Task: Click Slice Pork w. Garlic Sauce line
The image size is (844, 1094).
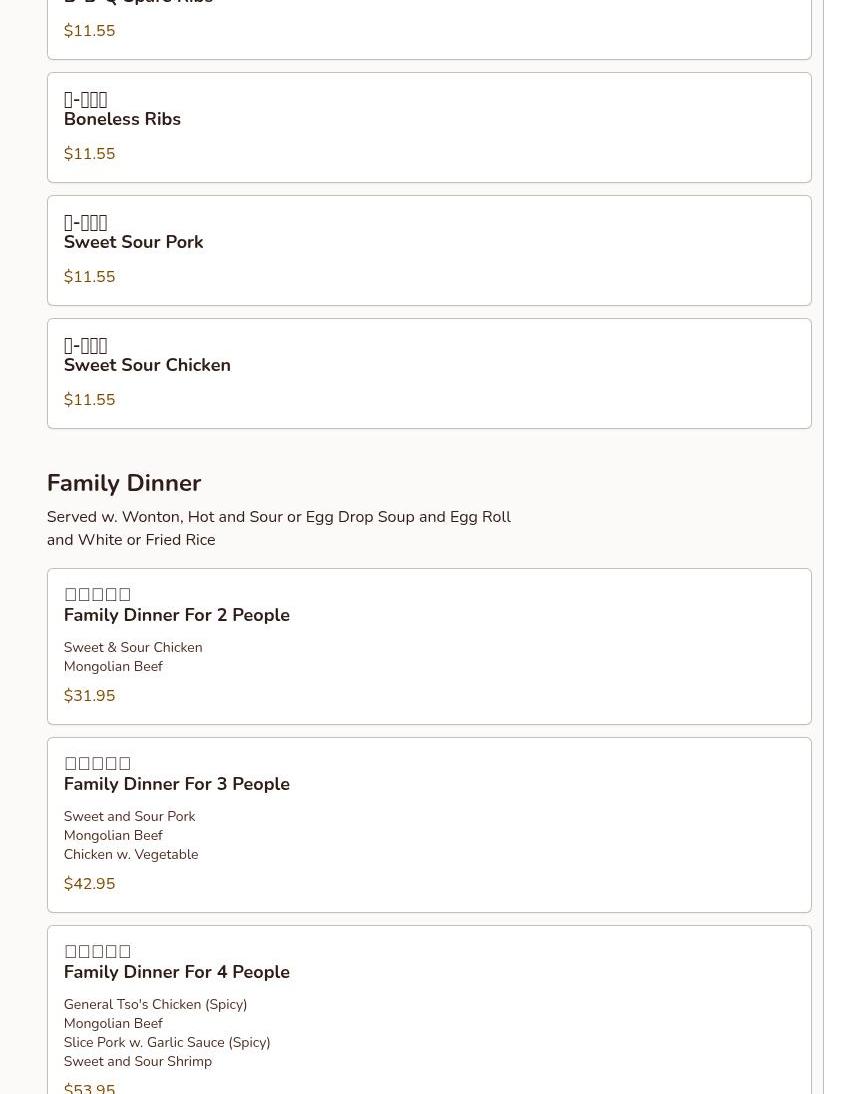Action: coord(167,1043)
